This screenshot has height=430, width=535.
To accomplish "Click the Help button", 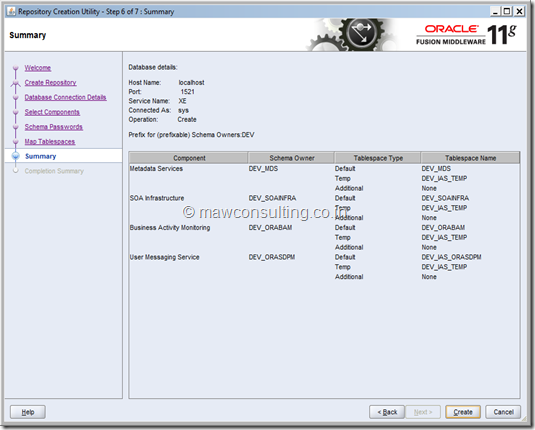I will click(28, 412).
